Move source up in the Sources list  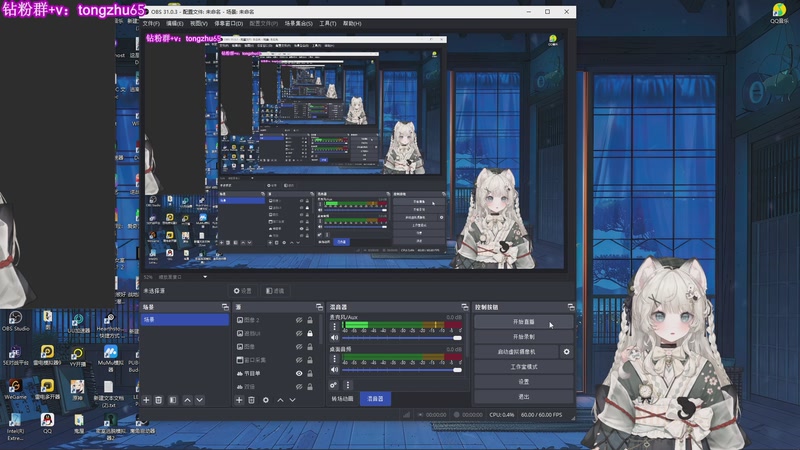[x=280, y=400]
